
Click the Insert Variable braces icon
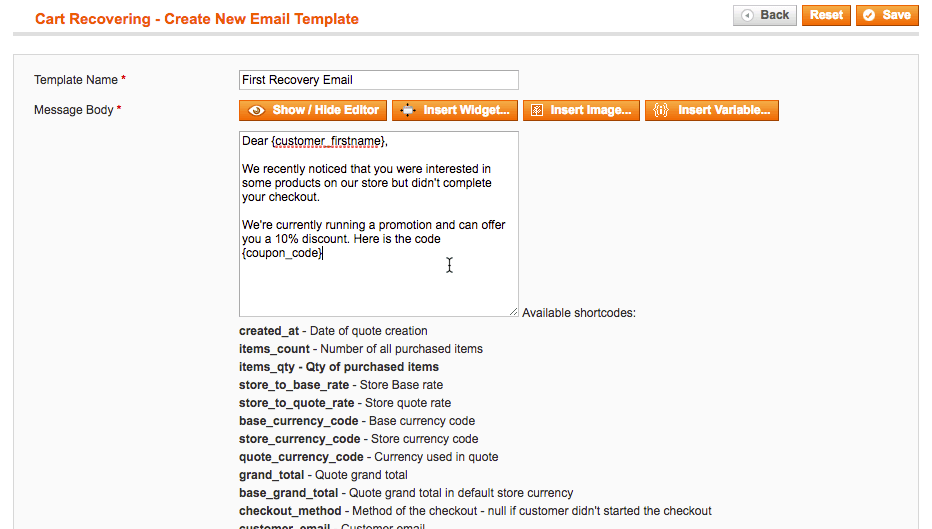point(660,110)
